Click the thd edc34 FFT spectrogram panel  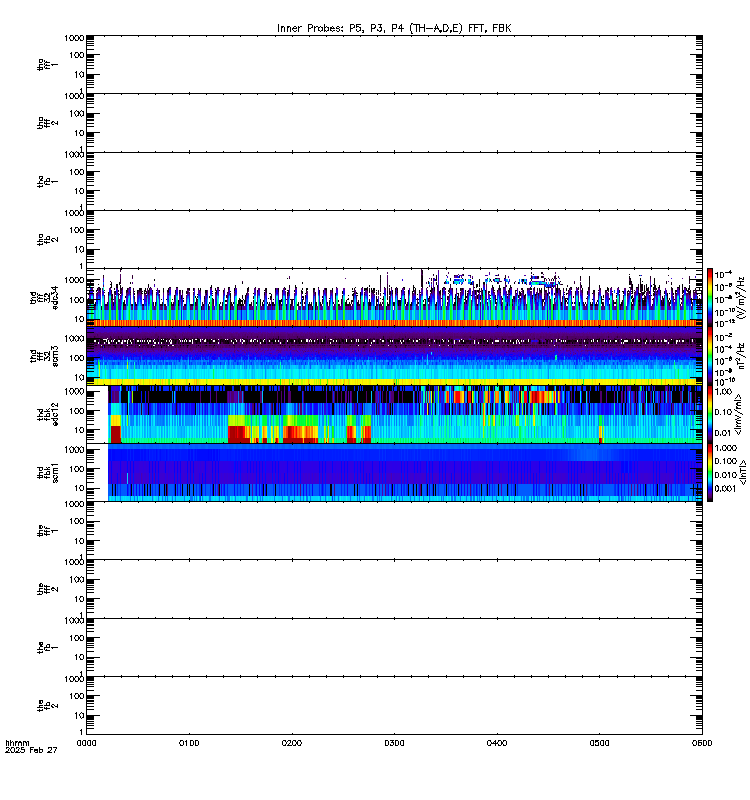pos(394,297)
